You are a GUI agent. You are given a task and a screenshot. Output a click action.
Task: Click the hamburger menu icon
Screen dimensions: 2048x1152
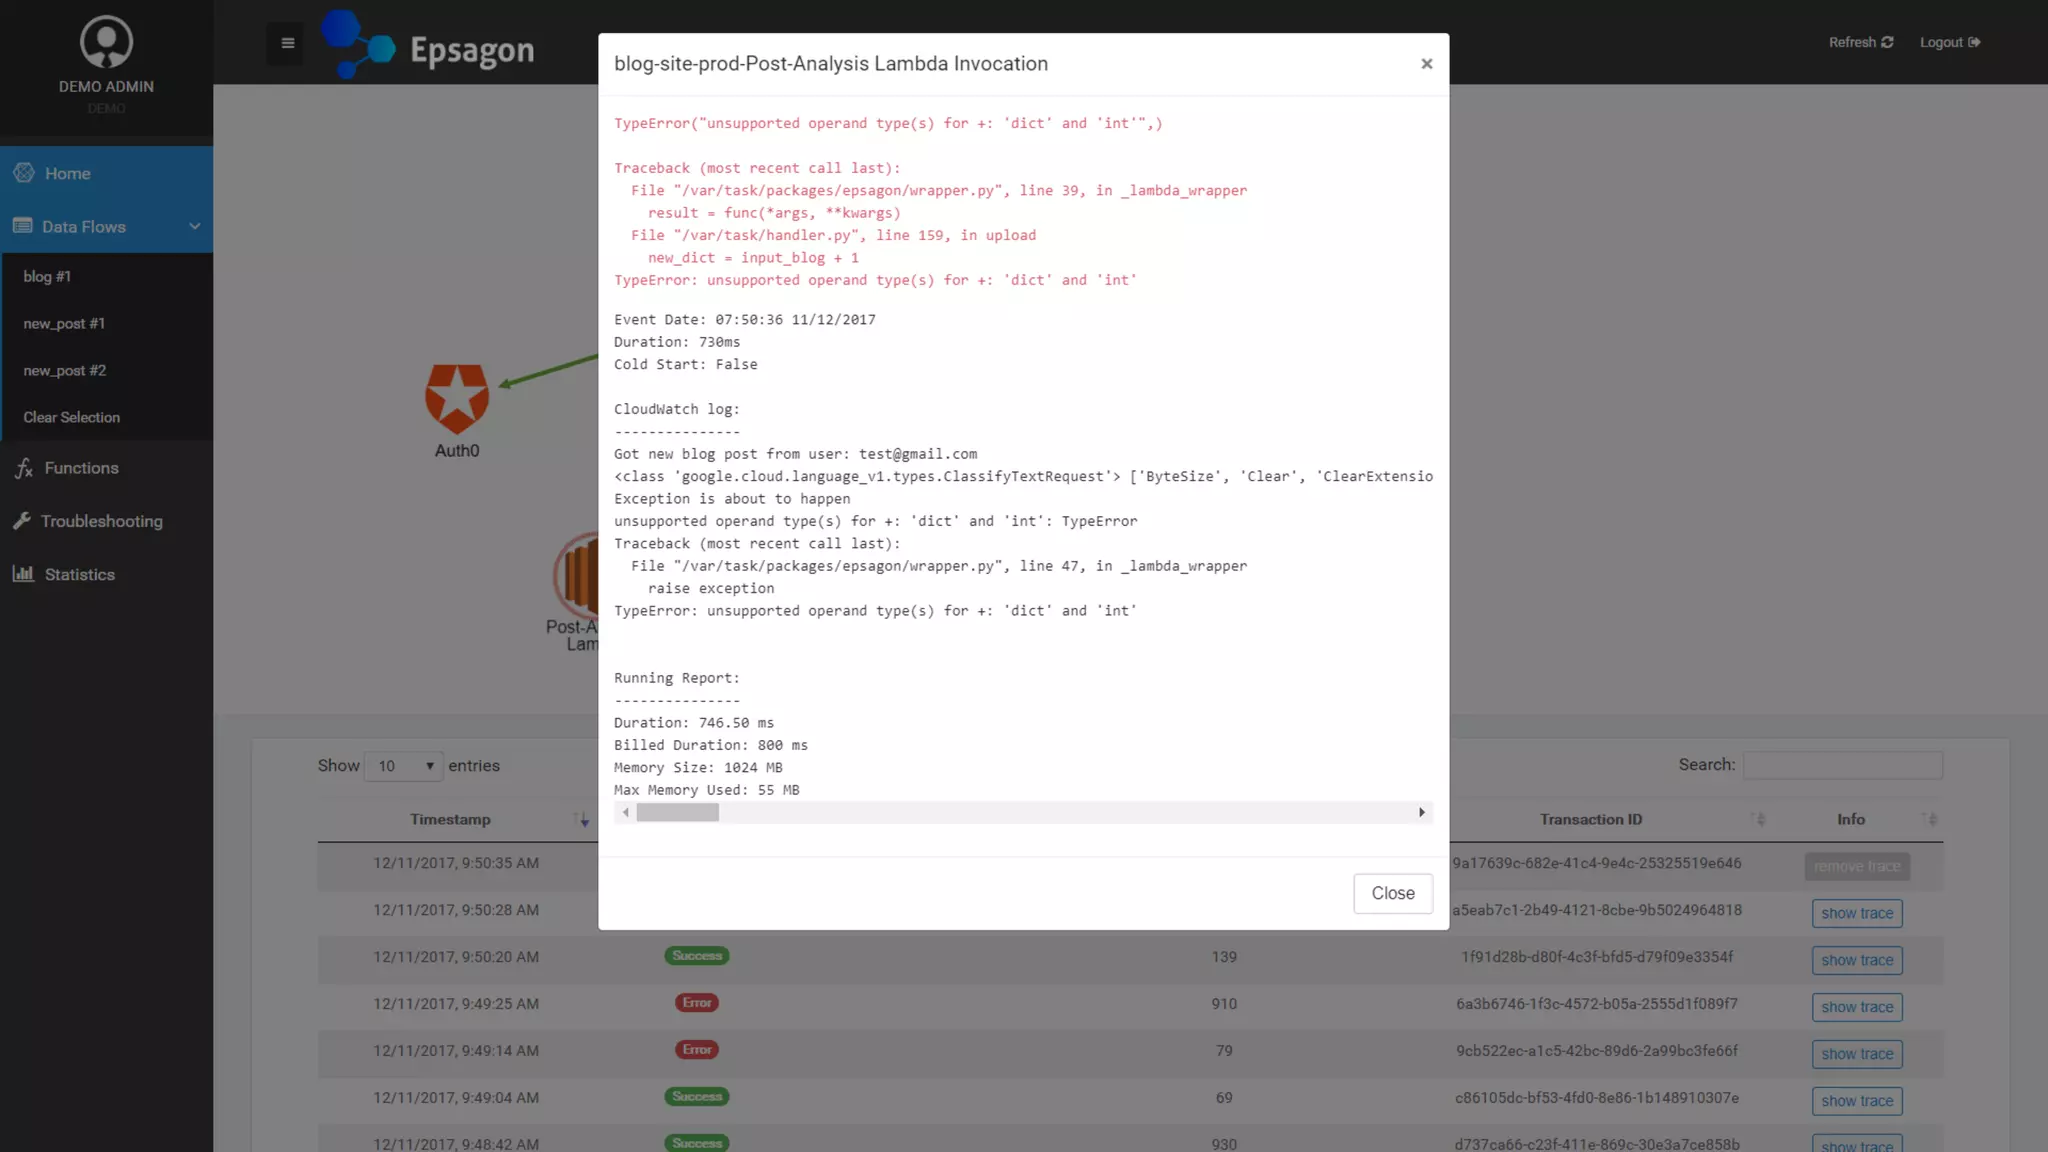point(287,43)
